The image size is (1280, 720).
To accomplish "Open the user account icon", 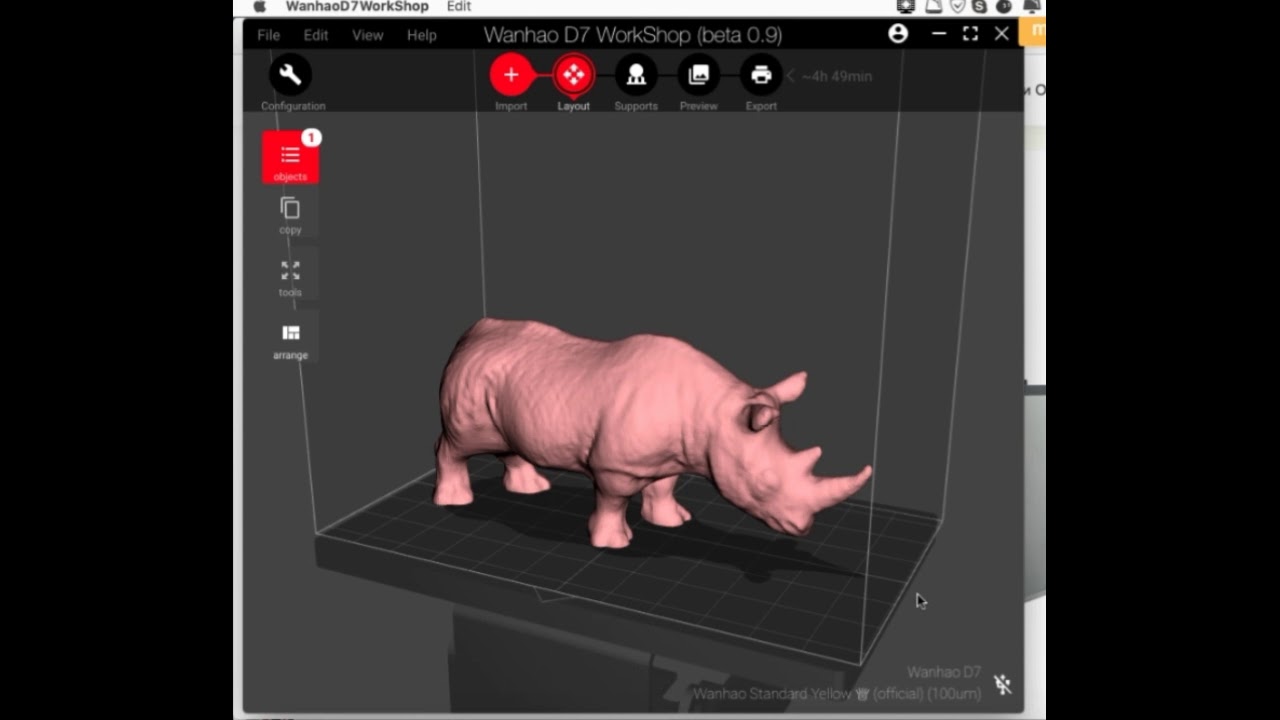I will (898, 34).
